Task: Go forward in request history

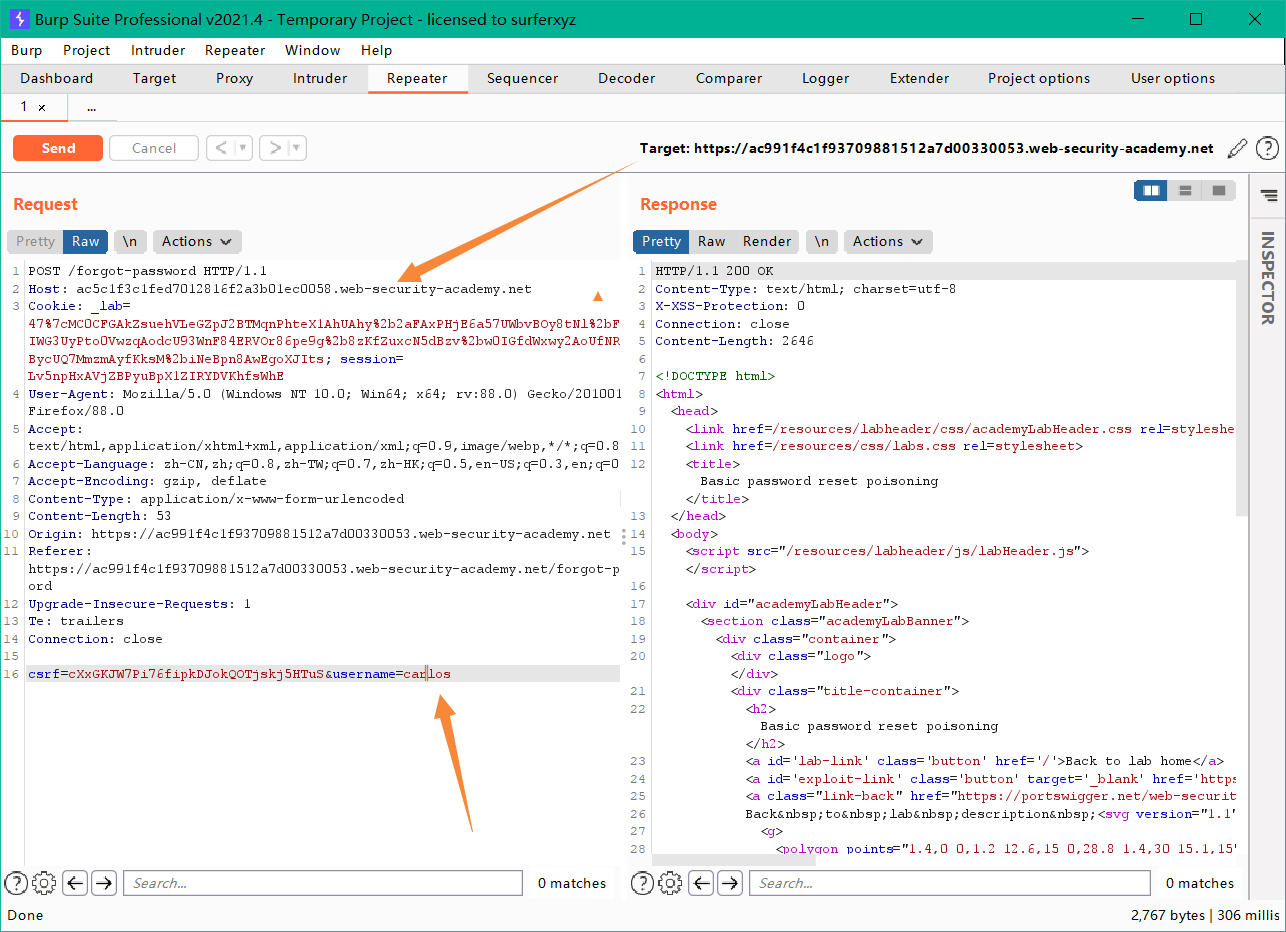Action: point(273,148)
